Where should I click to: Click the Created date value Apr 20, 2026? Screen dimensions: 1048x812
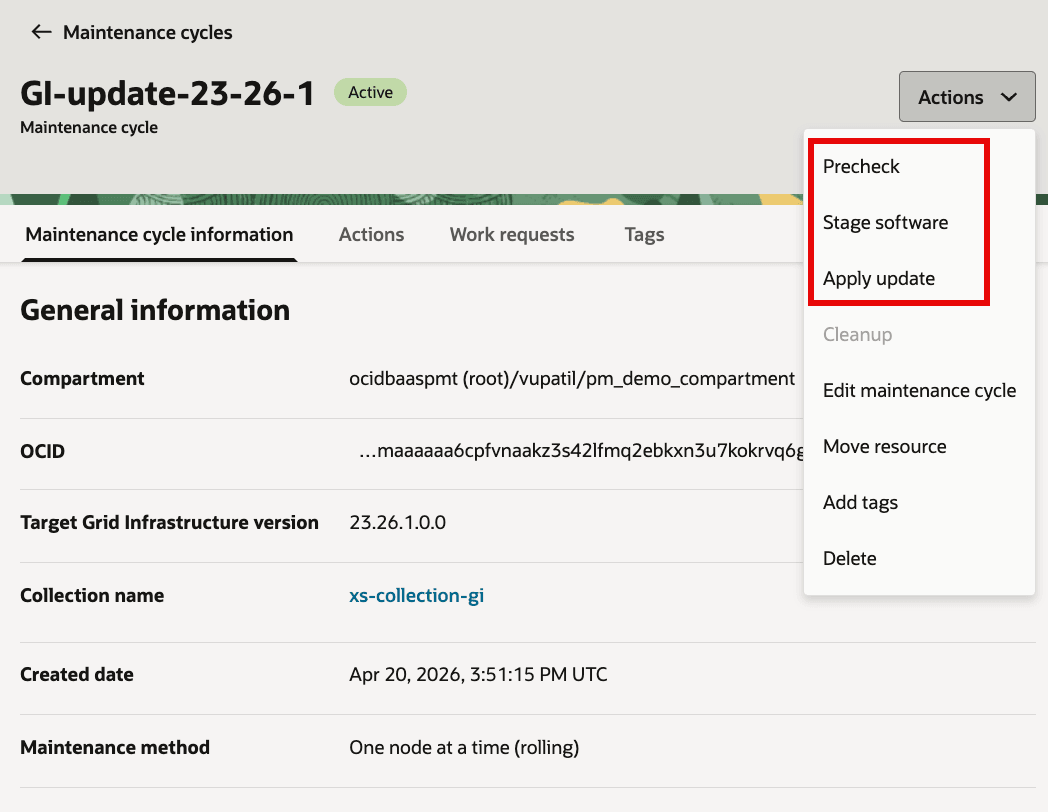click(478, 674)
